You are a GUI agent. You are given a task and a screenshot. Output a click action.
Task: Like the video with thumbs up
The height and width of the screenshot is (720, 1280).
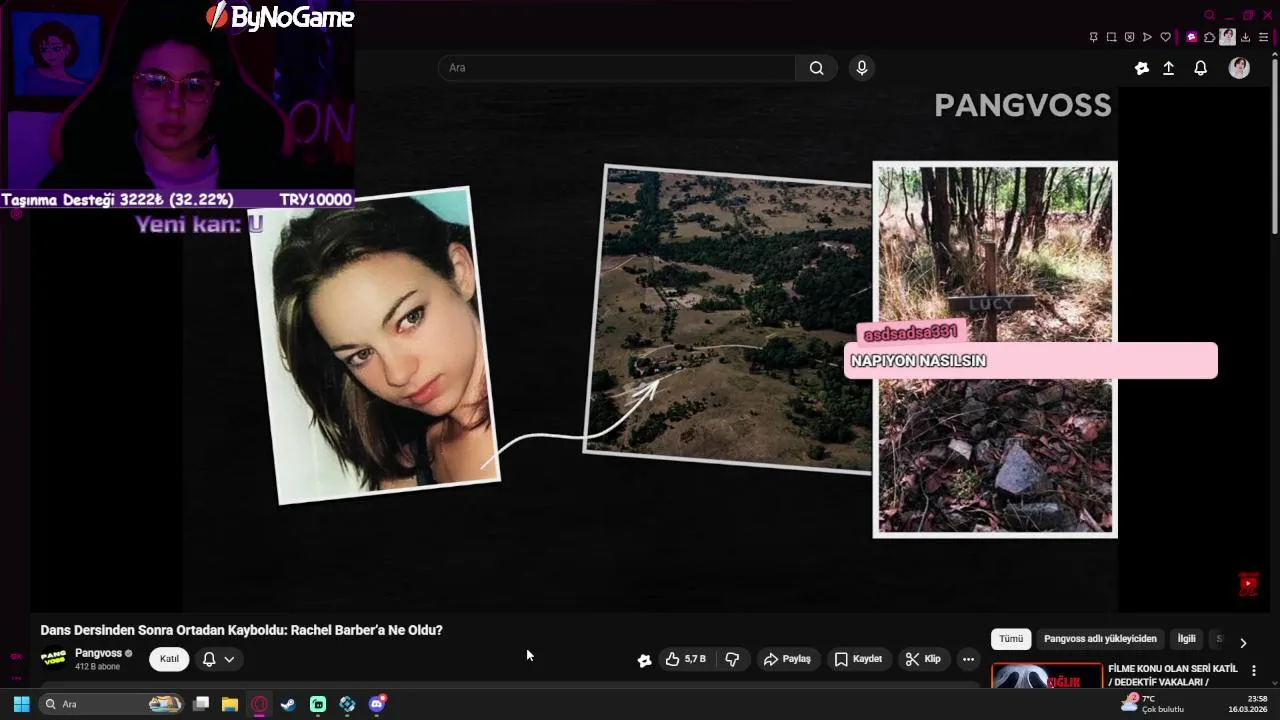click(685, 659)
